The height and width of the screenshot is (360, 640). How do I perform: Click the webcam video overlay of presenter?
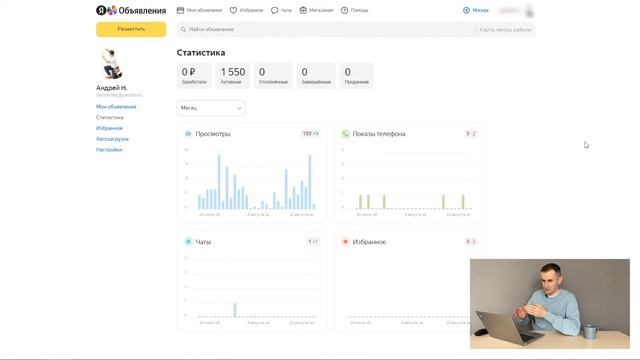pyautogui.click(x=550, y=304)
